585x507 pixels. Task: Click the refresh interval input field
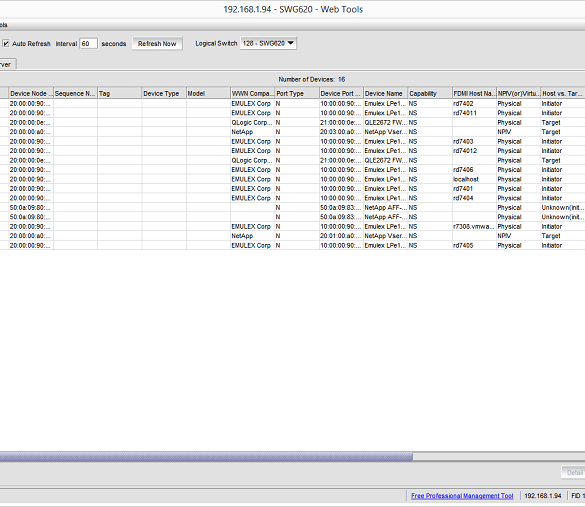pyautogui.click(x=88, y=44)
